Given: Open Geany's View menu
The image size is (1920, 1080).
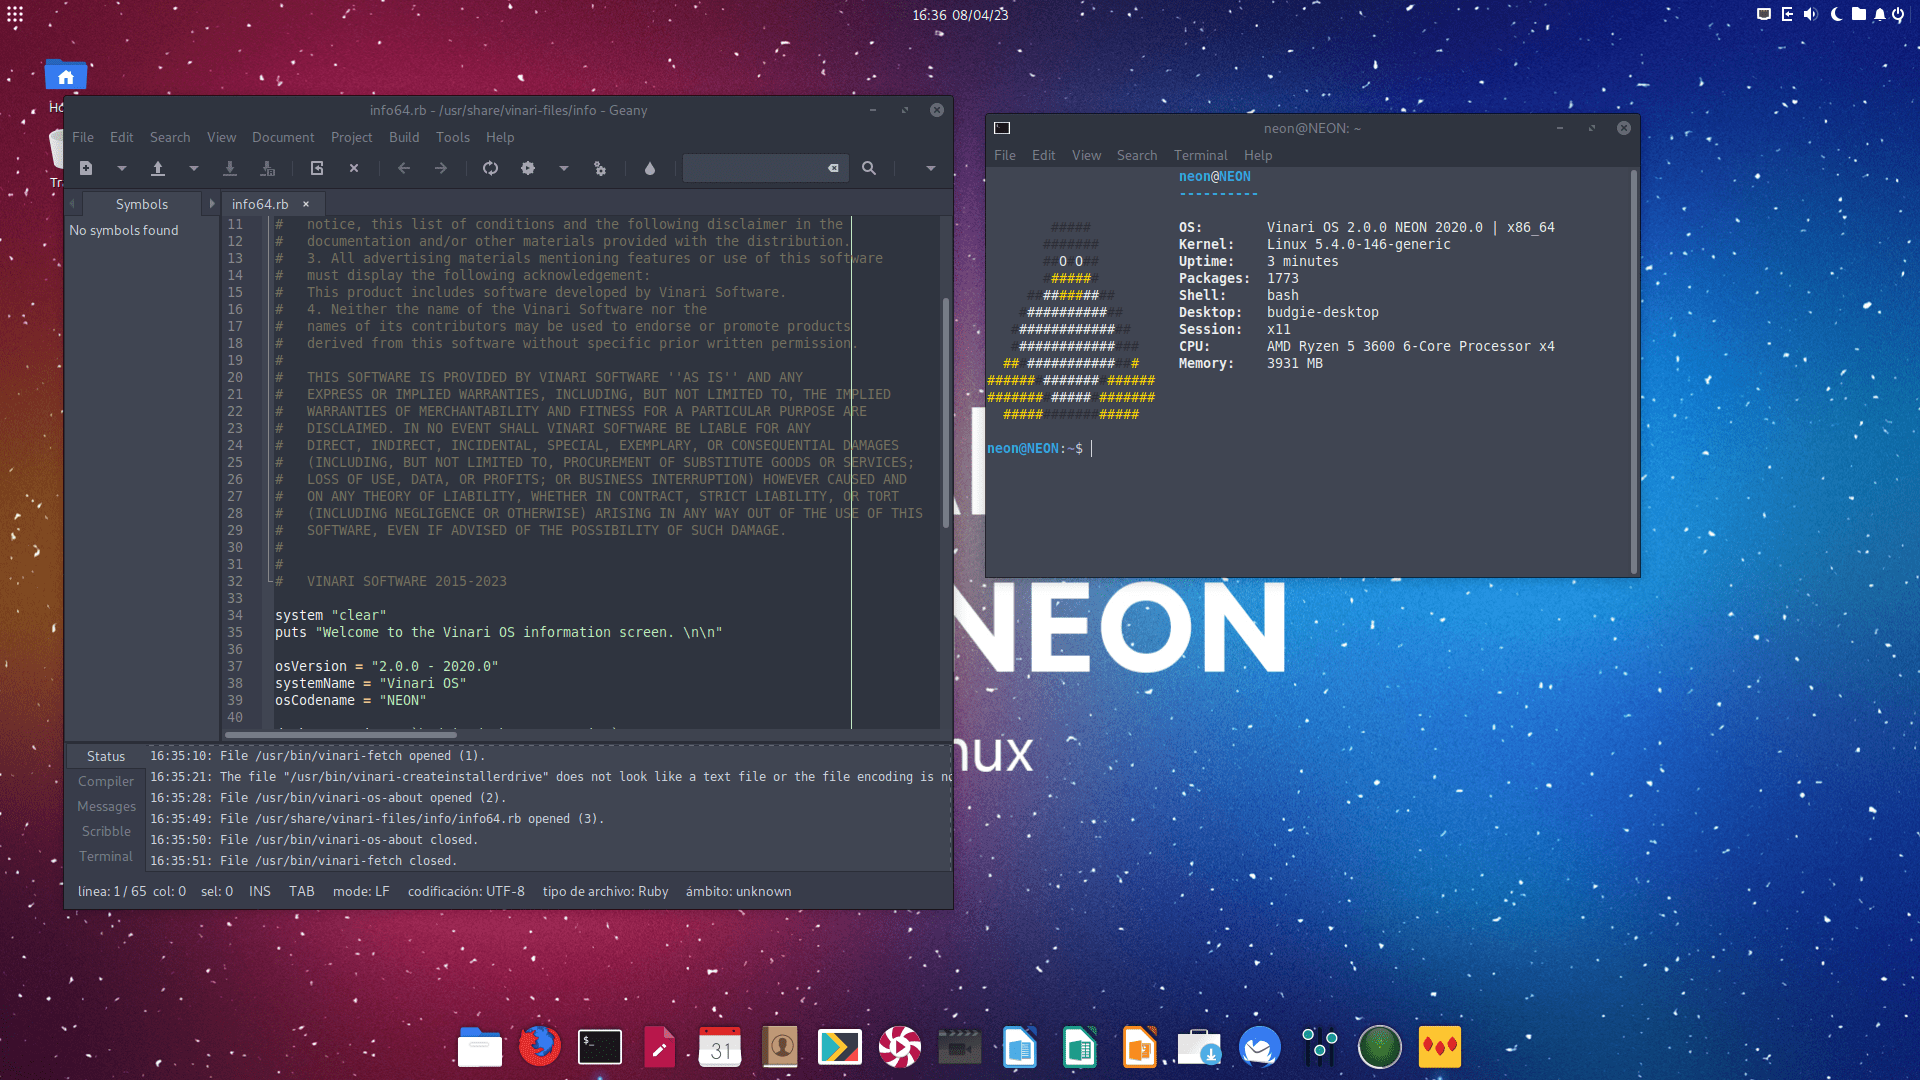Looking at the screenshot, I should (221, 137).
